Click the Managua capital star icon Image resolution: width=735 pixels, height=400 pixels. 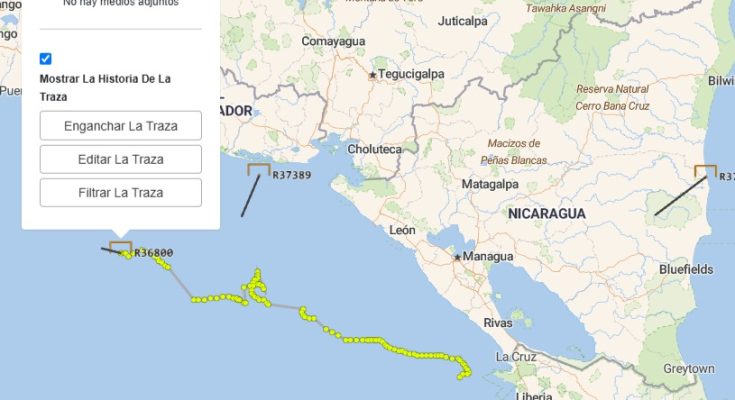click(458, 257)
